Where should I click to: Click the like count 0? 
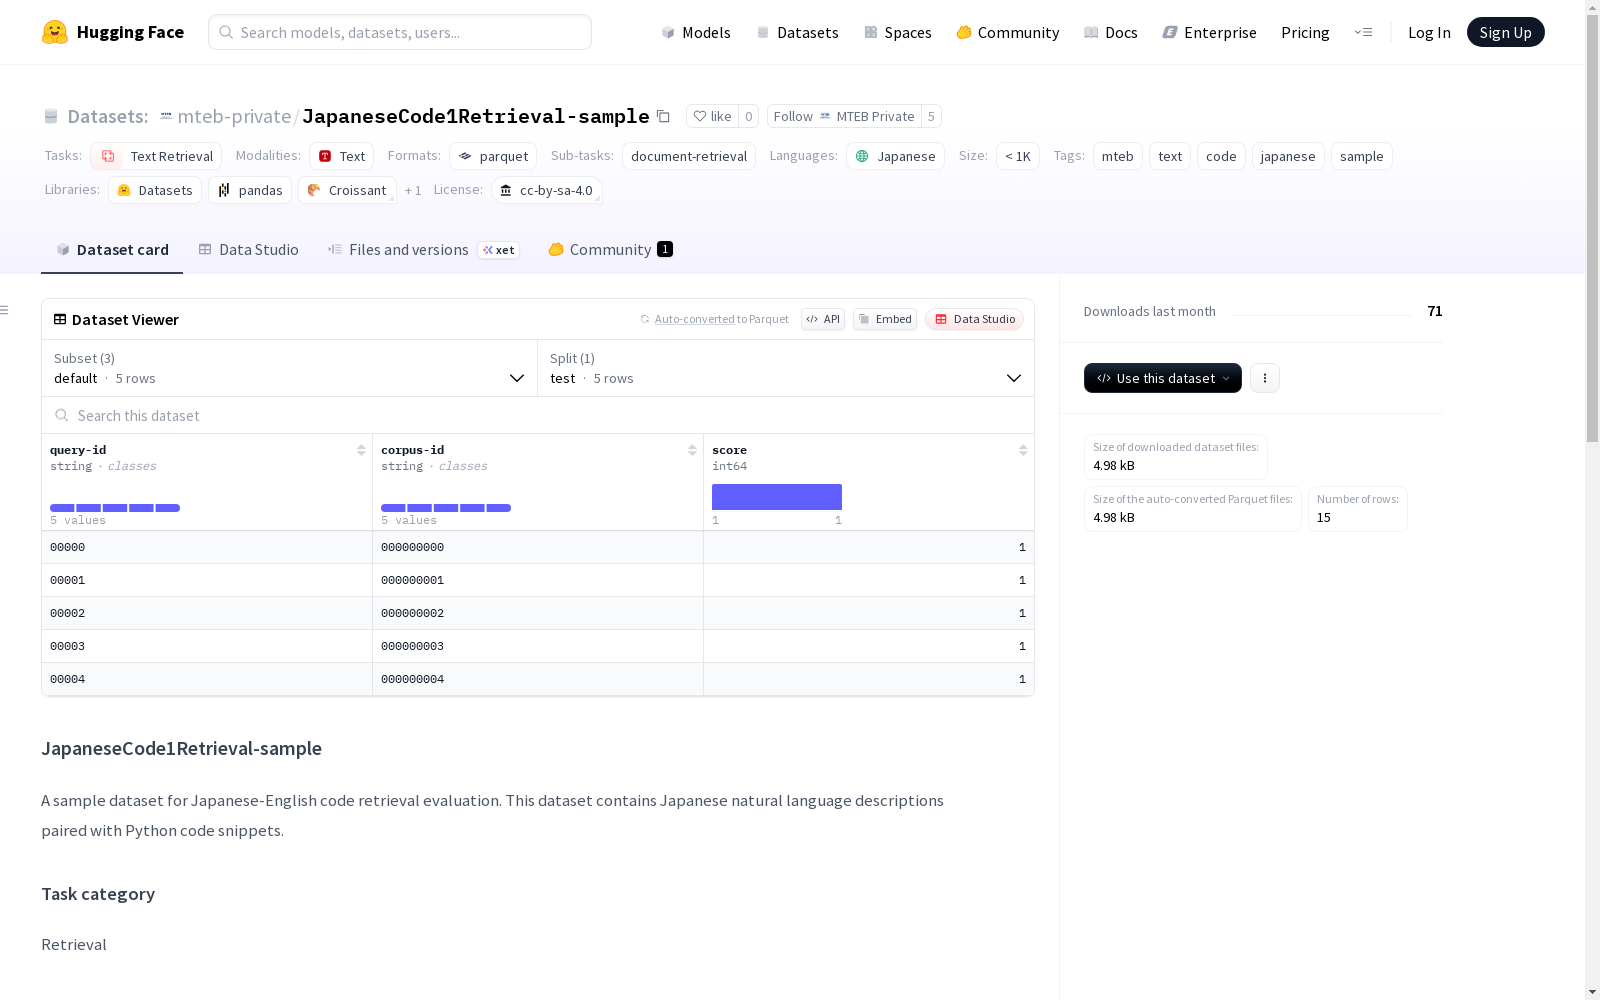click(749, 116)
